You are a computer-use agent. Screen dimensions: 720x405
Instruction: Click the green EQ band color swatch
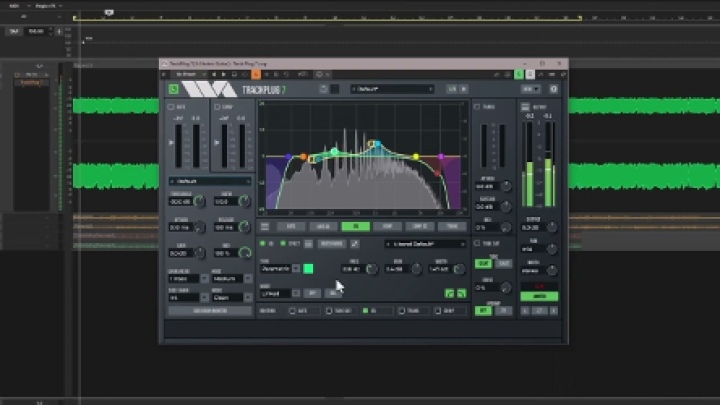(x=309, y=269)
